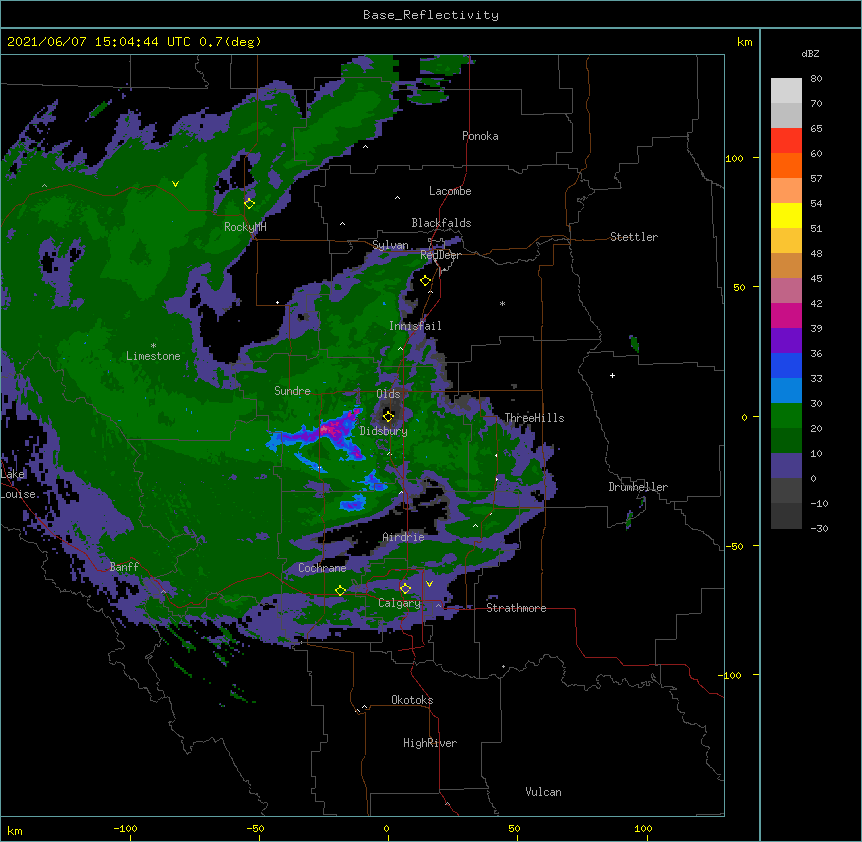Select the bright green 20-30 dBZ swatch
862x842 pixels.
(x=786, y=416)
